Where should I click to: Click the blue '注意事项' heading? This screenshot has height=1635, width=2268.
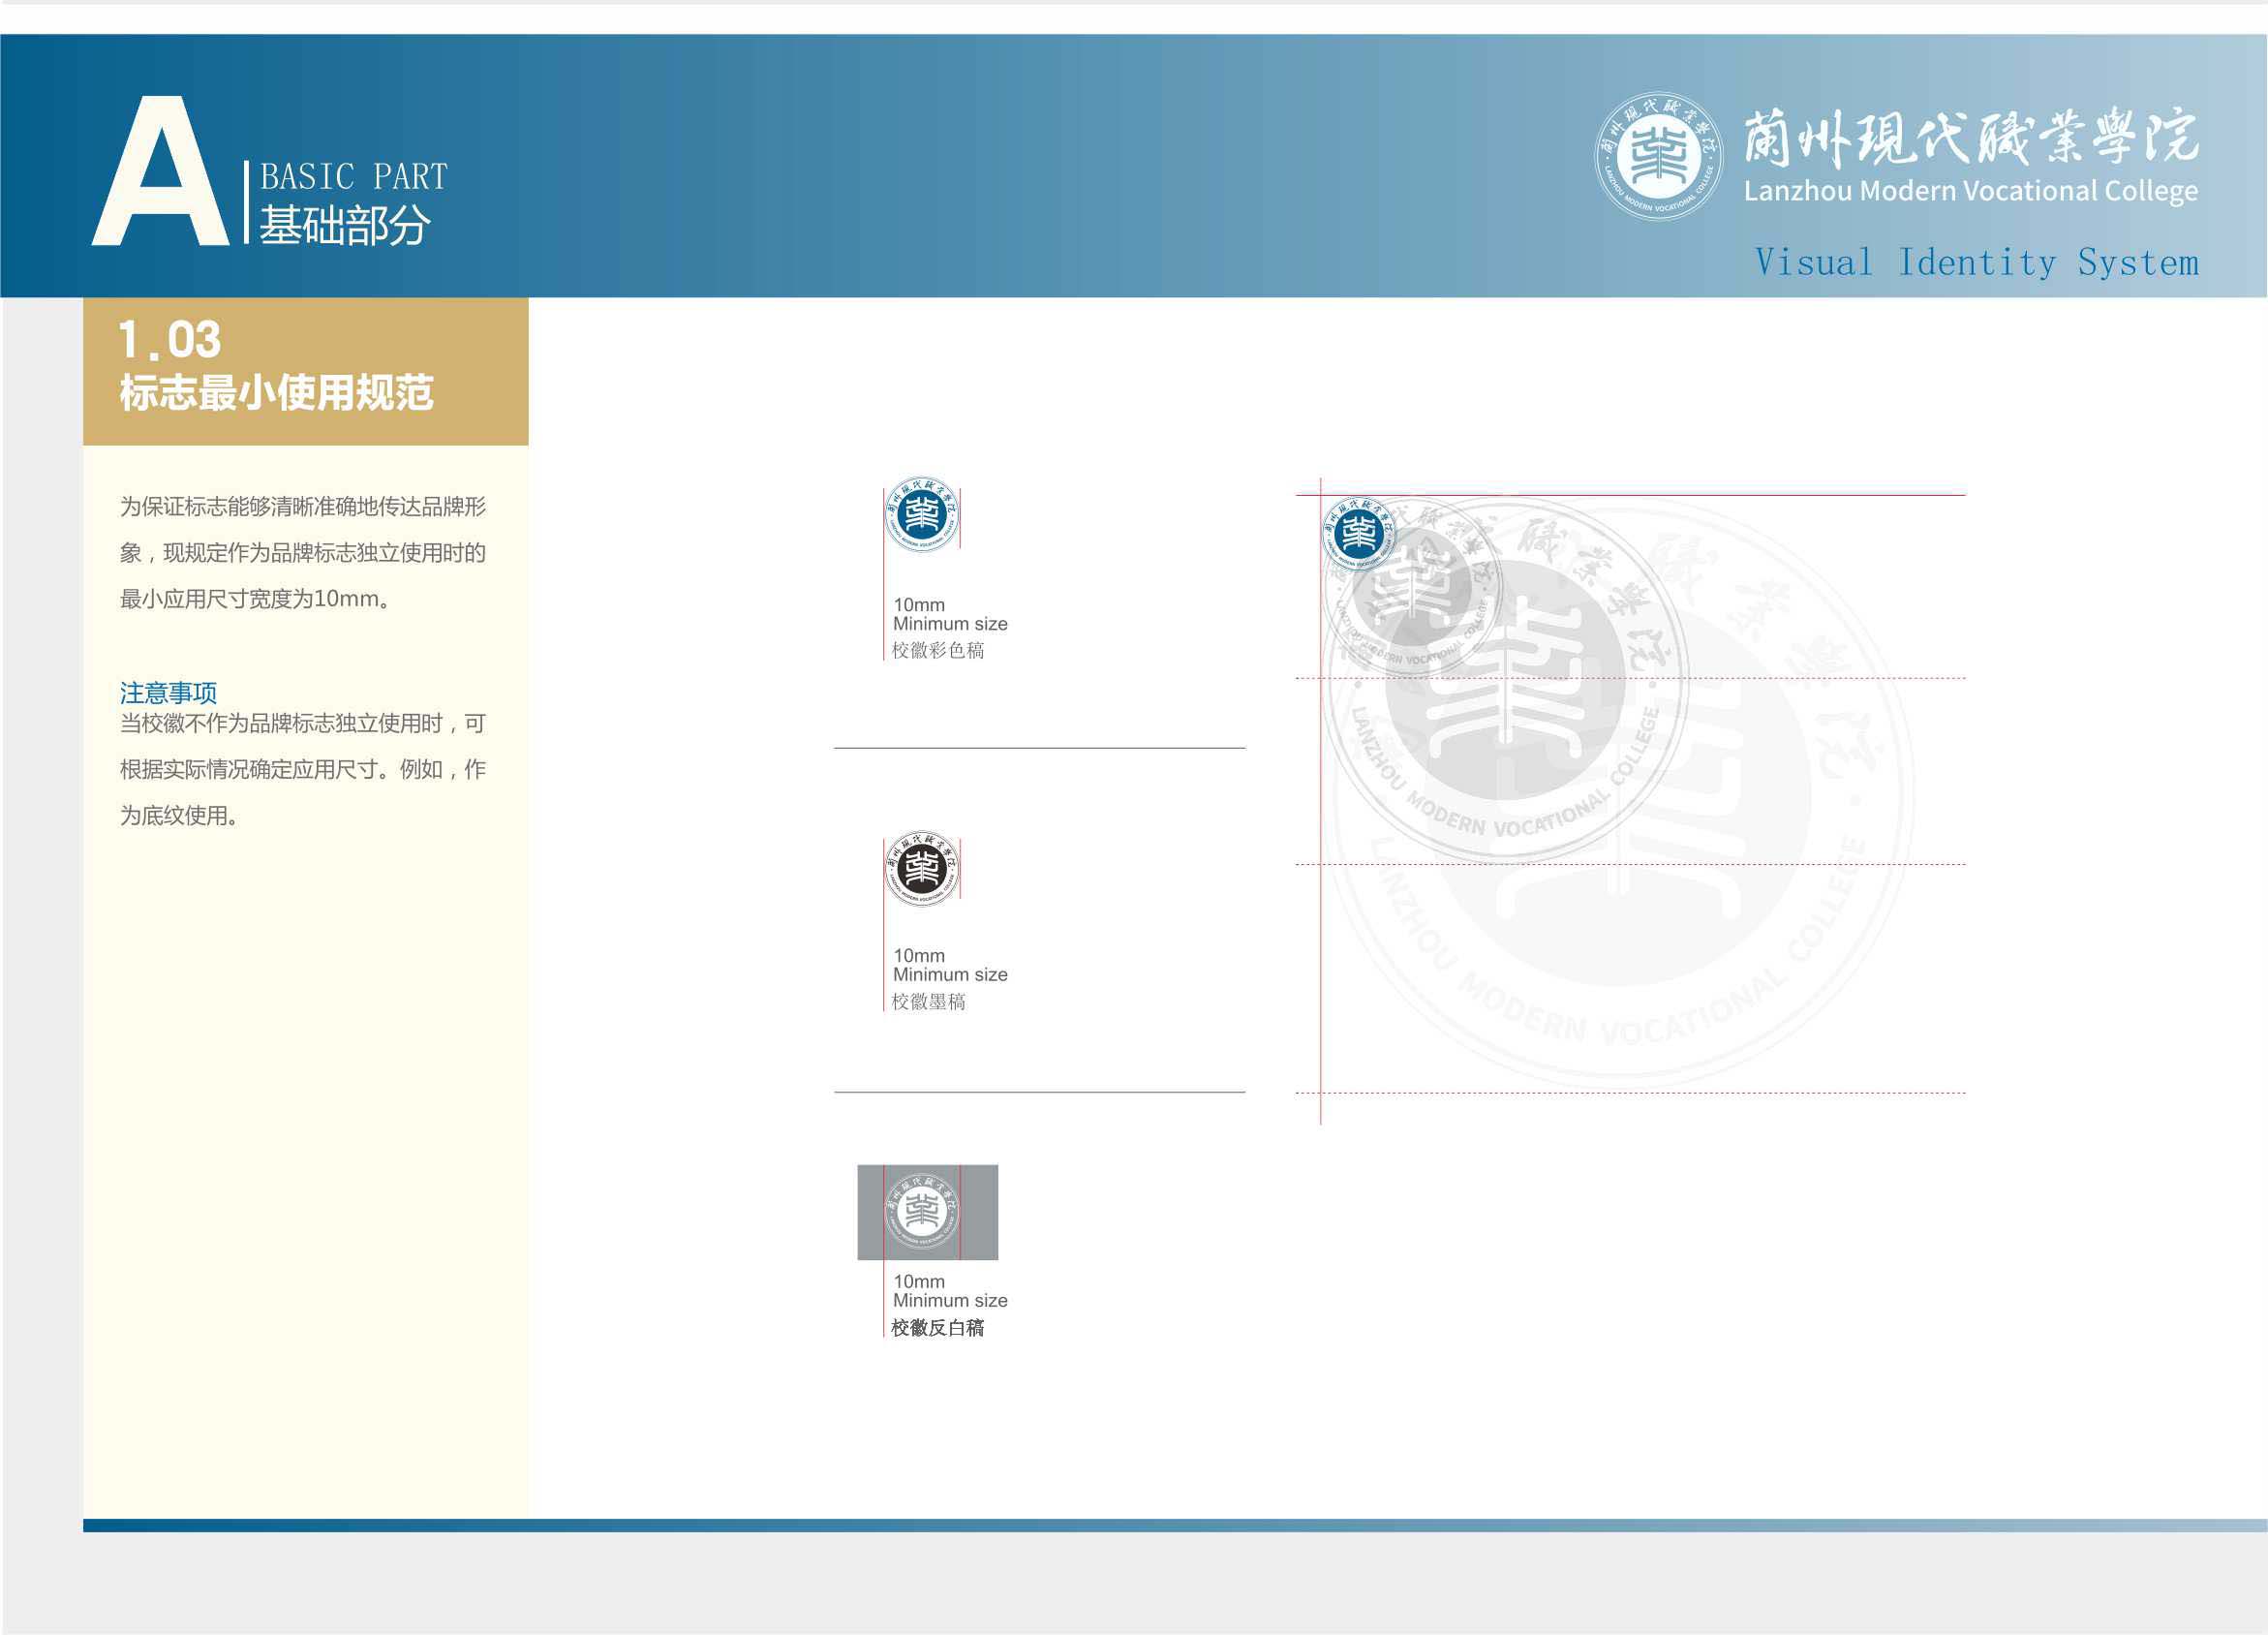(x=168, y=692)
